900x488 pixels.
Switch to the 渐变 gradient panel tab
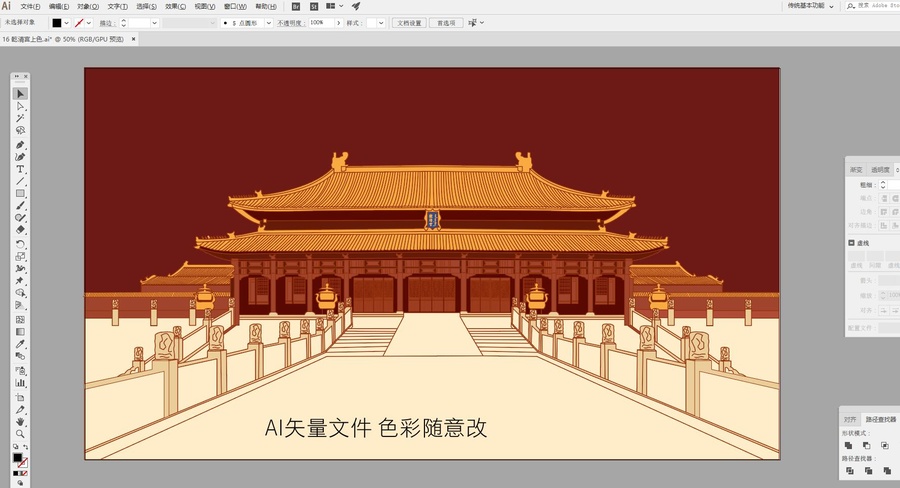click(x=856, y=170)
